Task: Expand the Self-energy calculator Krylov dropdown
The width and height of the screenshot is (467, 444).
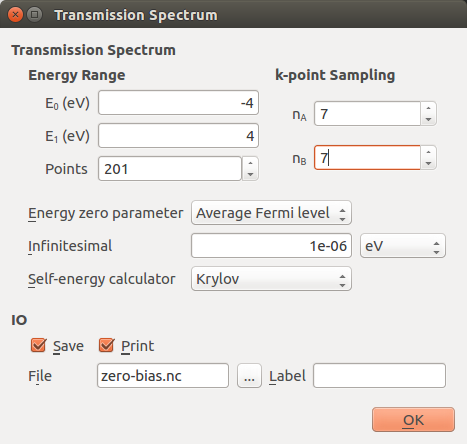Action: click(271, 279)
